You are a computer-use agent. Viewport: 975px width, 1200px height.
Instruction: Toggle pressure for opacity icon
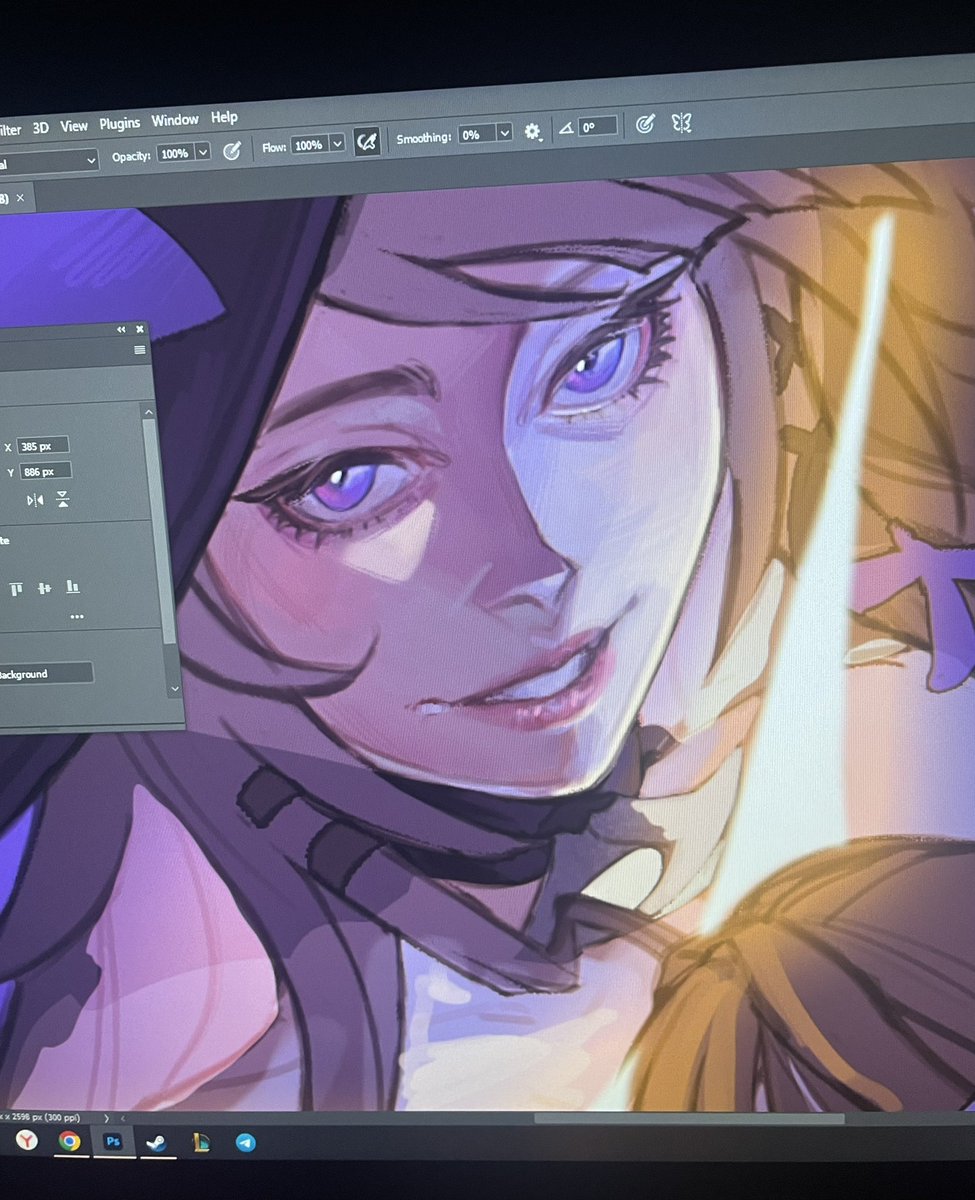coord(232,151)
